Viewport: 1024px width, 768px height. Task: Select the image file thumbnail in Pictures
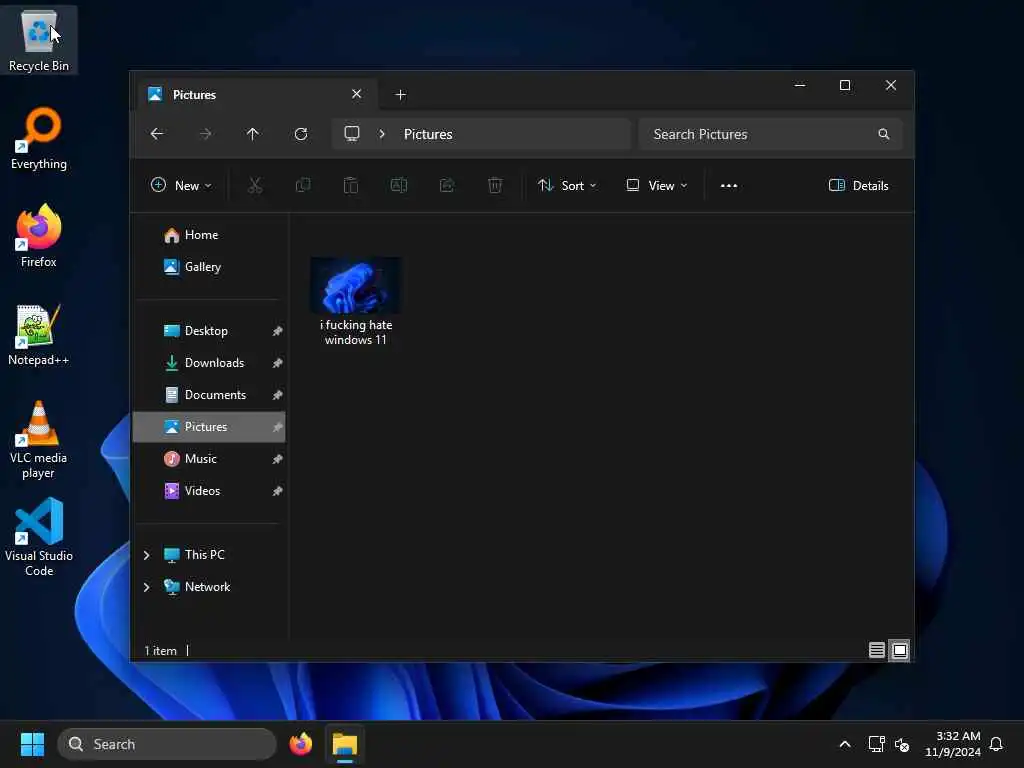click(356, 285)
